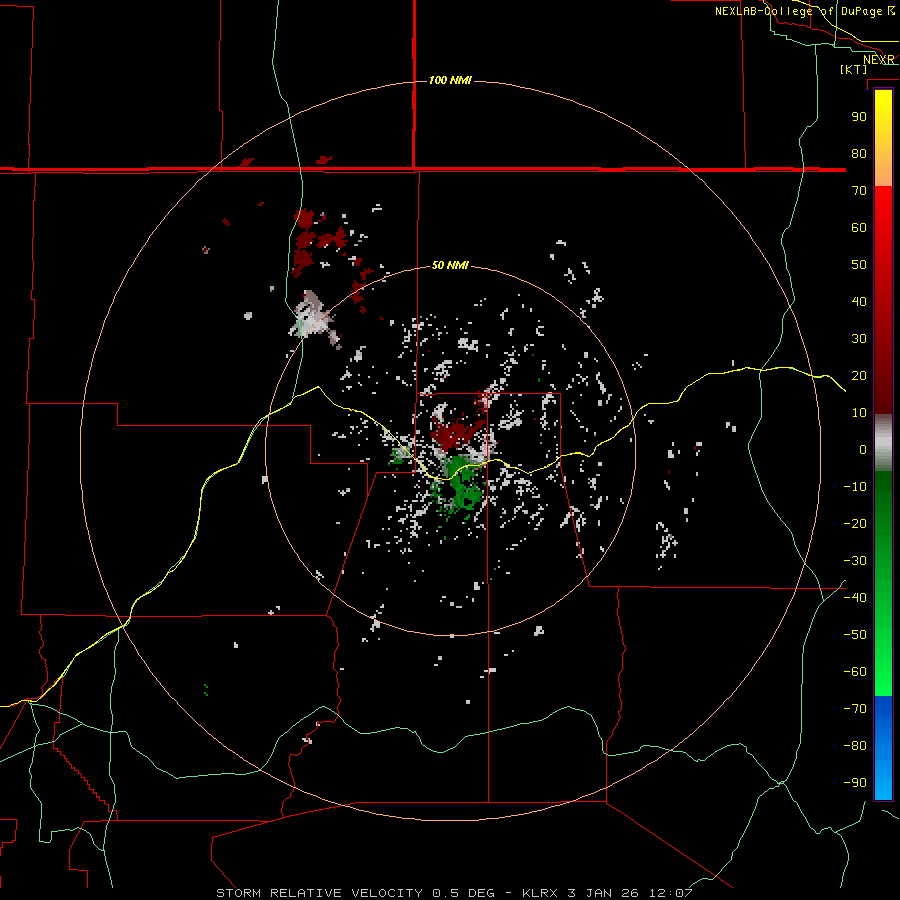Click the NEXR label at top right
The image size is (900, 900).
(x=879, y=59)
